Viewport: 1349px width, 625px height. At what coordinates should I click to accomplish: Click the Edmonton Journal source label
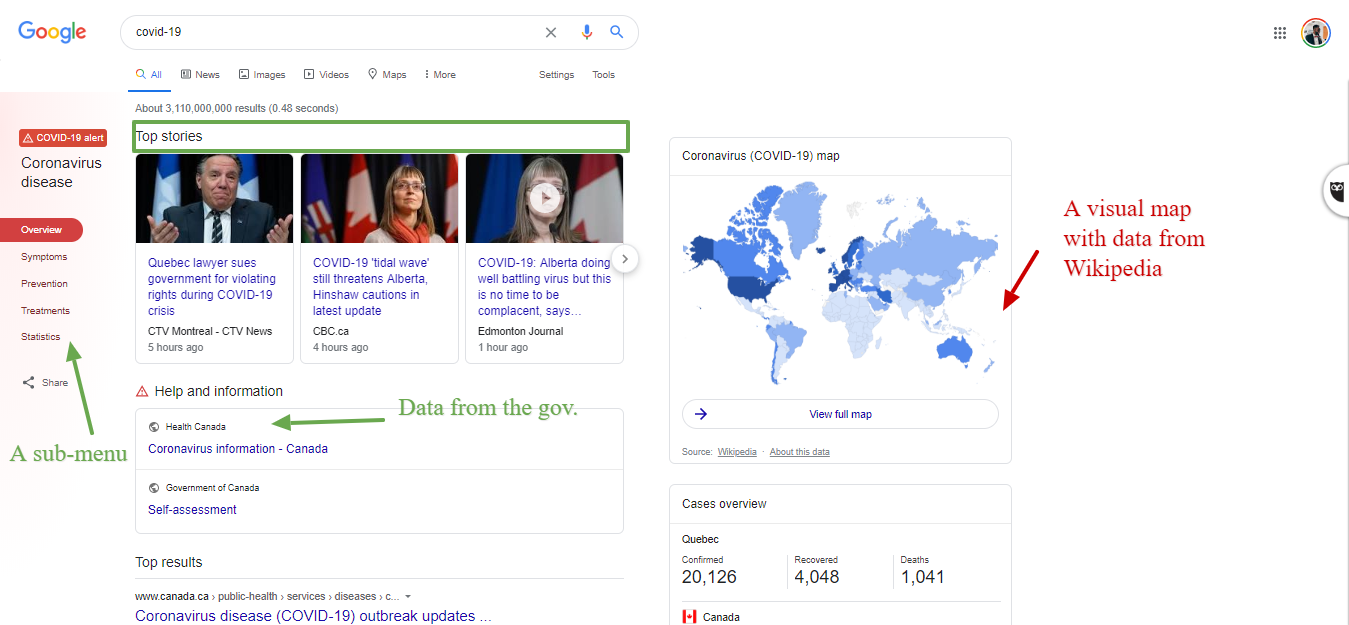(x=521, y=331)
